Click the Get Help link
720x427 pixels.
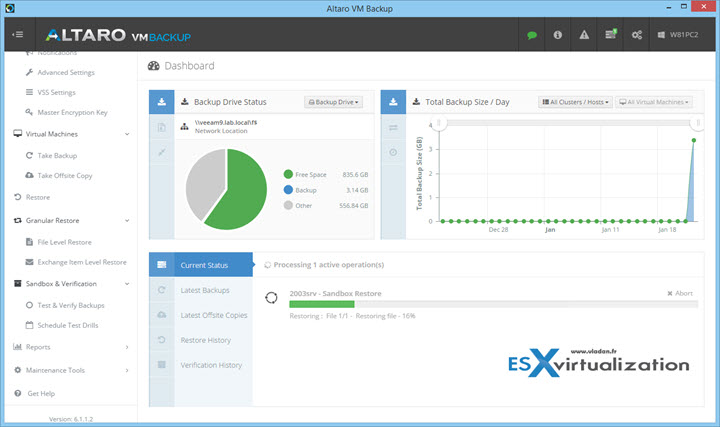(41, 393)
